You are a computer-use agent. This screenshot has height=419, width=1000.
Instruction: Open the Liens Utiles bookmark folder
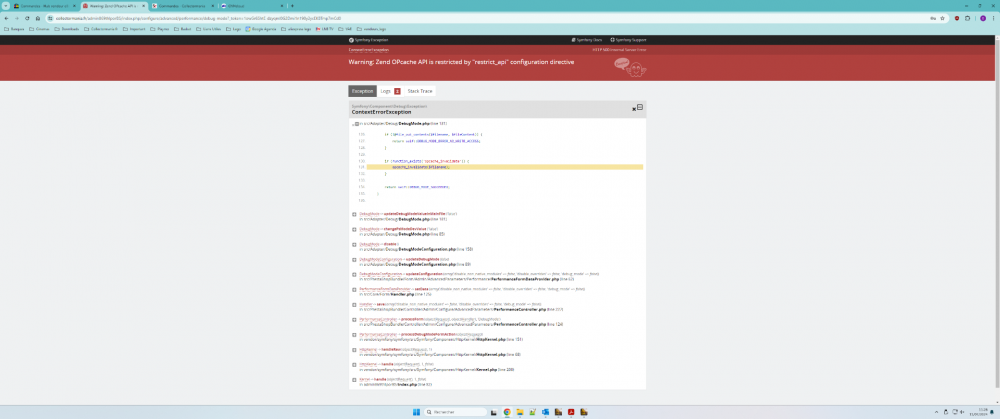[207, 29]
